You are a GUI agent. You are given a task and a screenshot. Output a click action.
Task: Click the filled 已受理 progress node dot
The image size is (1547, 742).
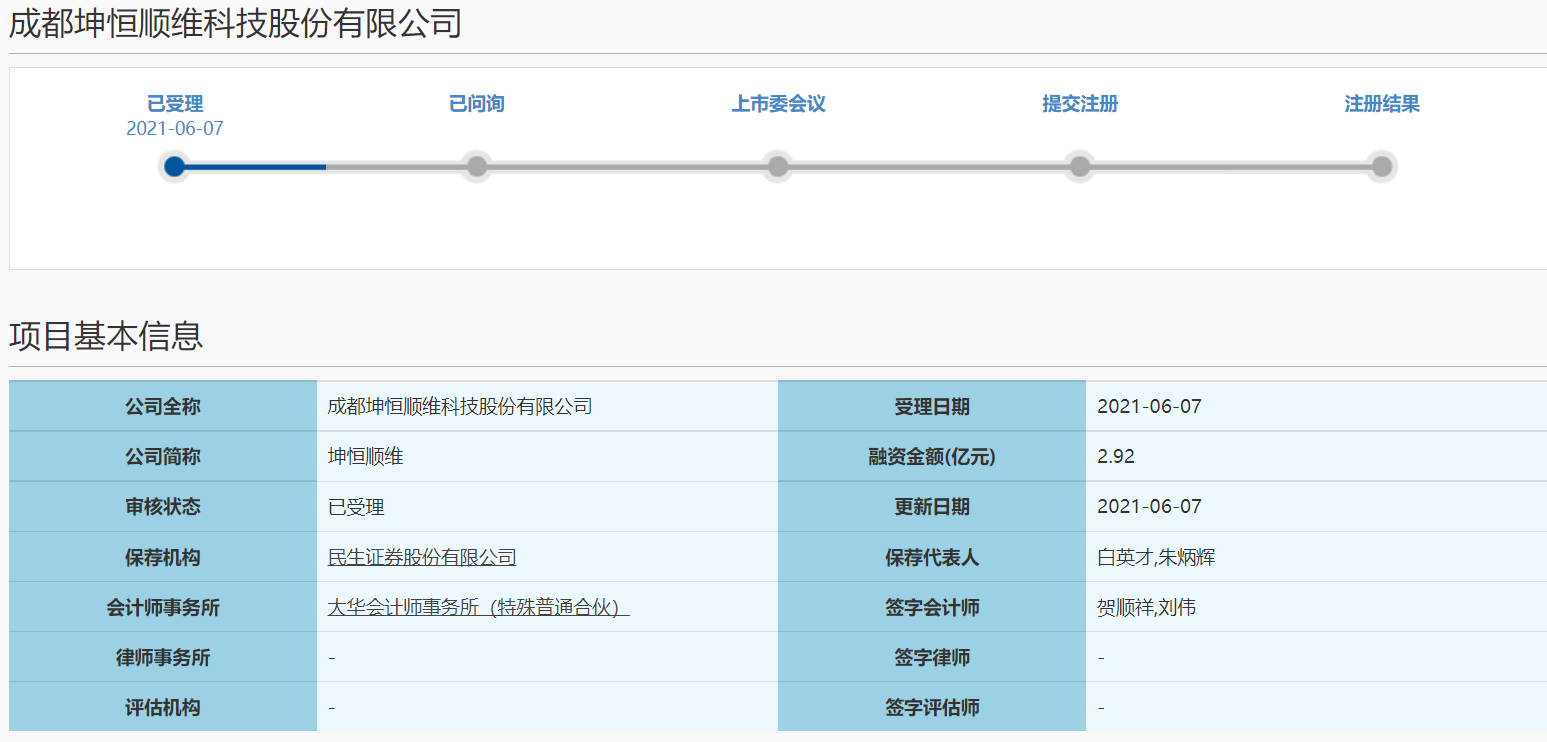pos(175,166)
